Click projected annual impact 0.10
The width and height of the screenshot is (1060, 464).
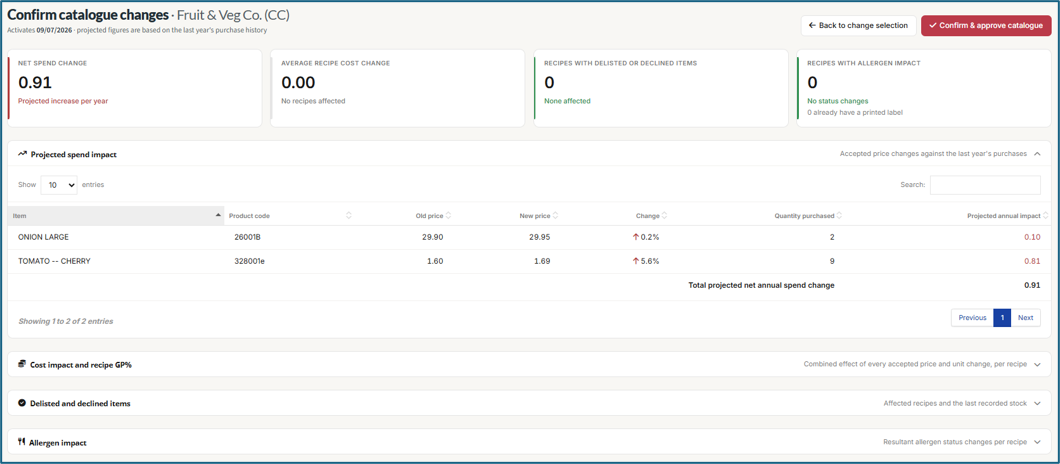(x=1032, y=237)
